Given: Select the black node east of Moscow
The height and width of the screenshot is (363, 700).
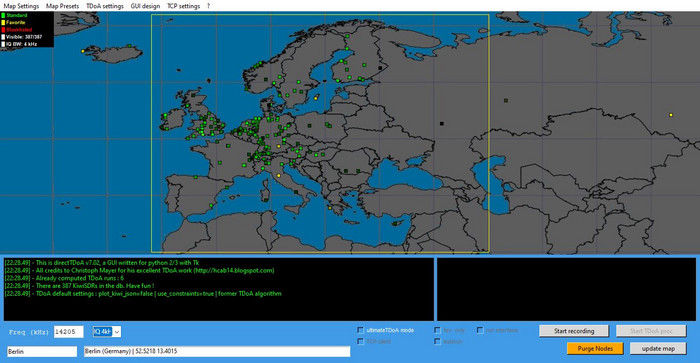Looking at the screenshot, I should coord(442,124).
